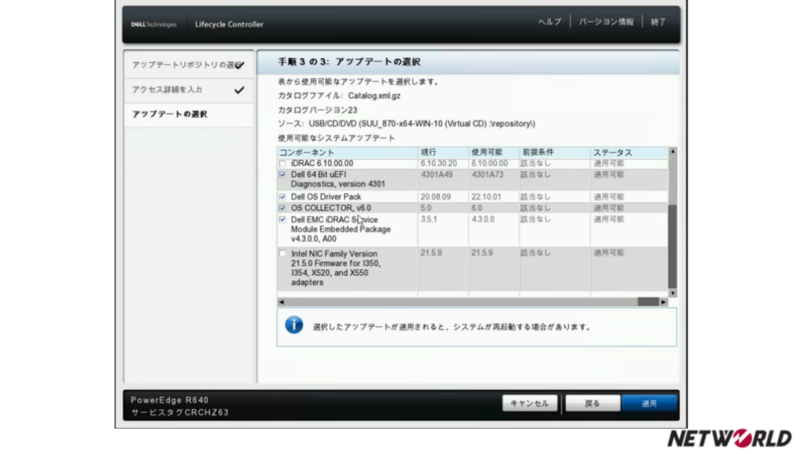800x454 pixels.
Task: Click available version 6.10.00.00 cell
Action: [489, 163]
